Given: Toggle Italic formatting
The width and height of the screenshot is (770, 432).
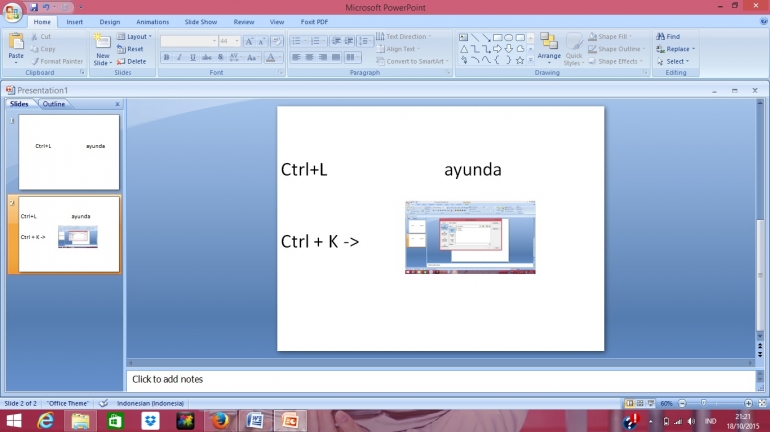Looking at the screenshot, I should click(x=180, y=57).
